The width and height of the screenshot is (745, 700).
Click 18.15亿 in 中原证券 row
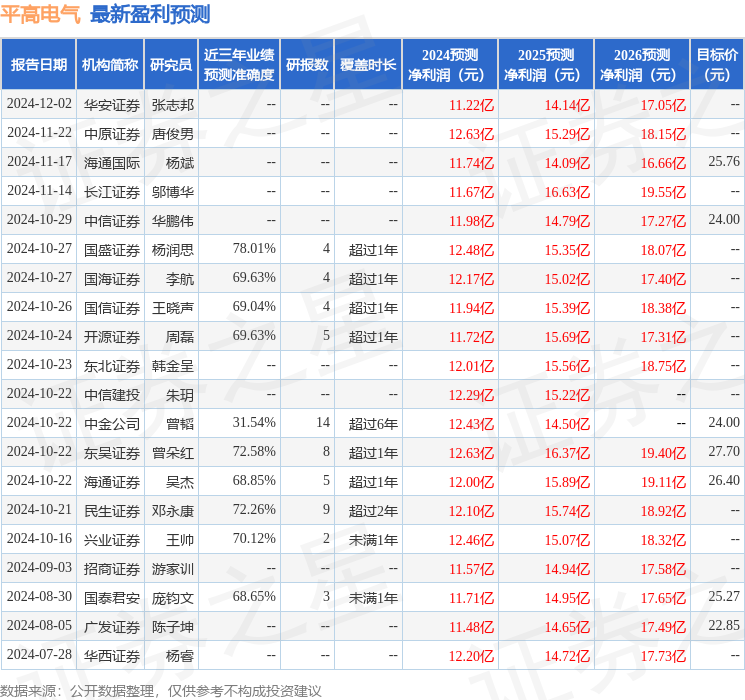663,134
